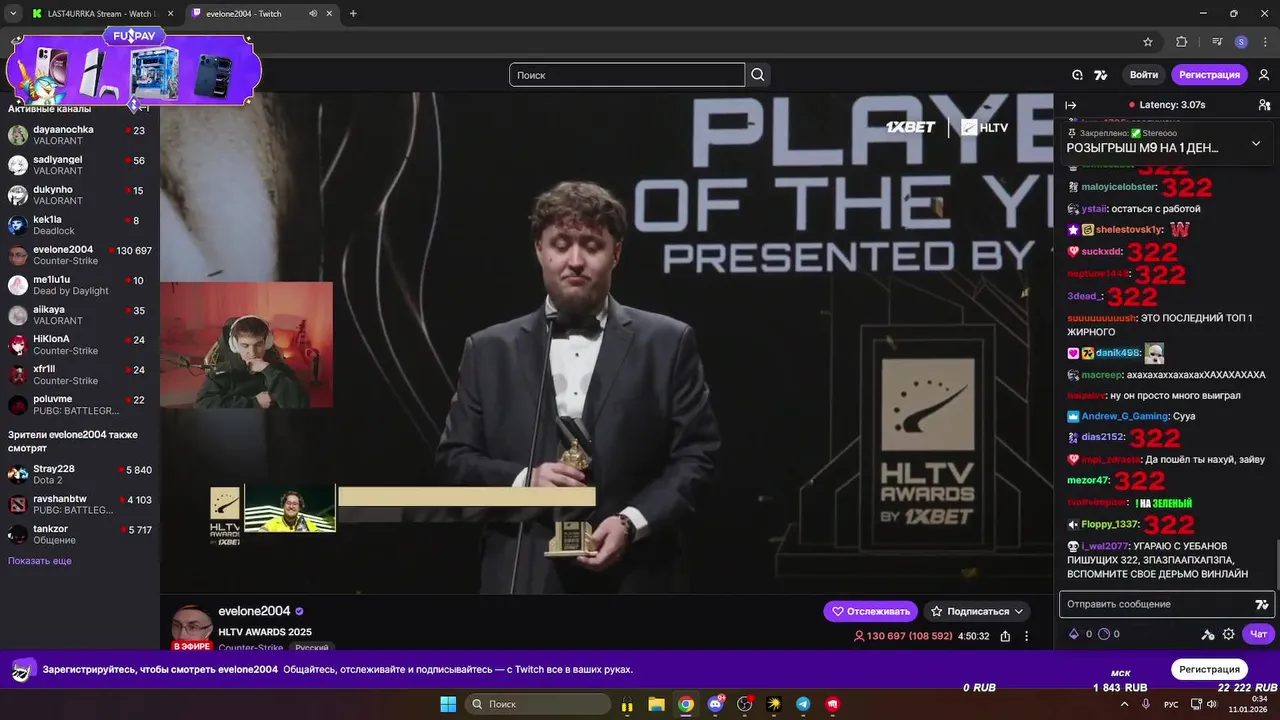The height and width of the screenshot is (720, 1280).
Task: Collapse the active channels sidebar arrow
Action: pyautogui.click(x=142, y=108)
